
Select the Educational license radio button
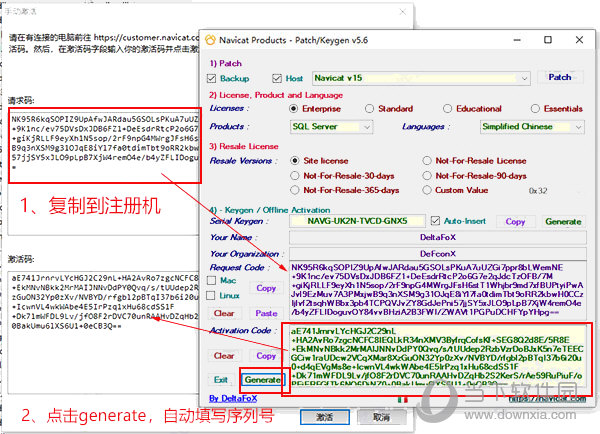pos(447,109)
